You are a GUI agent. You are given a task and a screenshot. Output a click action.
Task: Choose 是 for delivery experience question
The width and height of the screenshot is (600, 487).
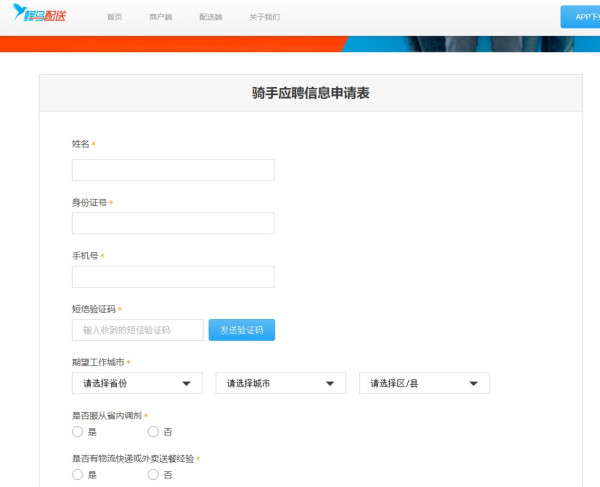tap(78, 474)
